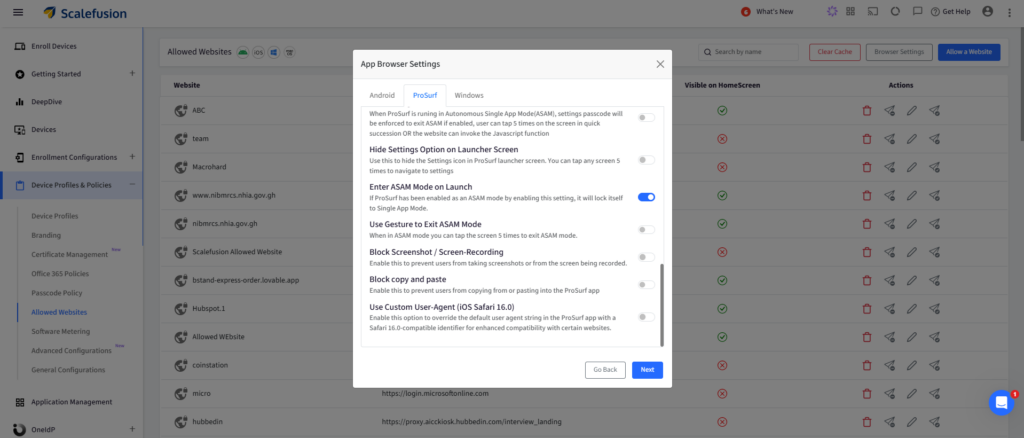The image size is (1024, 438).
Task: Open the live chat widget bubble
Action: click(x=1000, y=403)
